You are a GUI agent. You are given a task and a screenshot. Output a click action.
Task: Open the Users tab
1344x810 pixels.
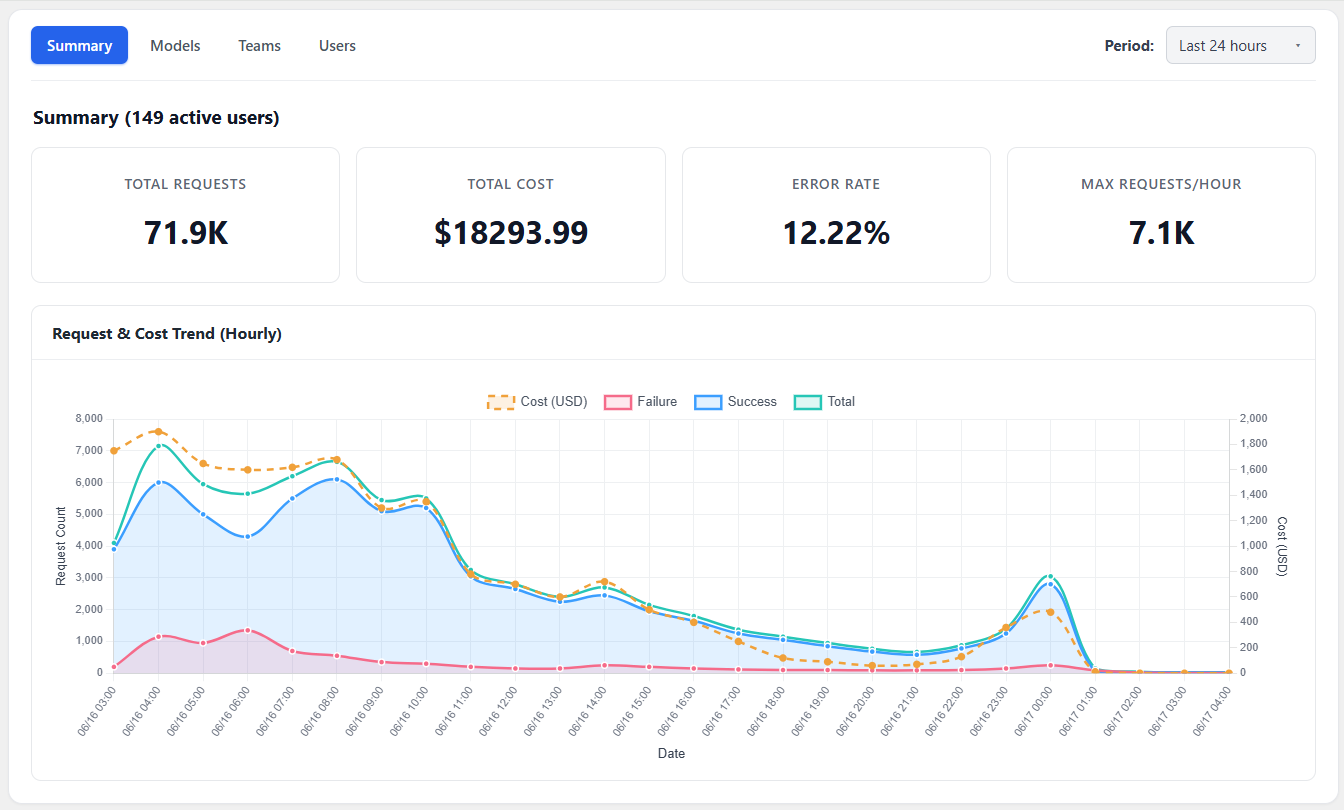point(337,45)
